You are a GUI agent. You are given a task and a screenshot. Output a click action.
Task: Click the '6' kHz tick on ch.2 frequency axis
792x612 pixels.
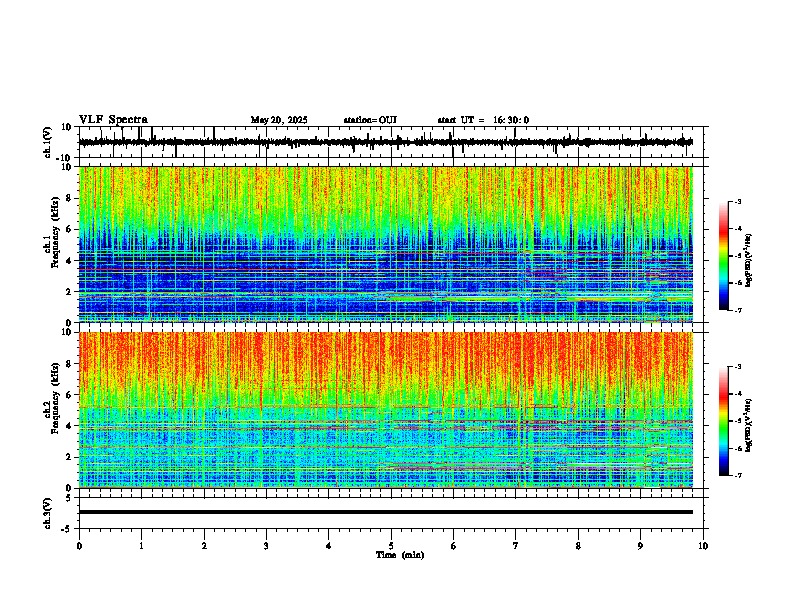[69, 395]
